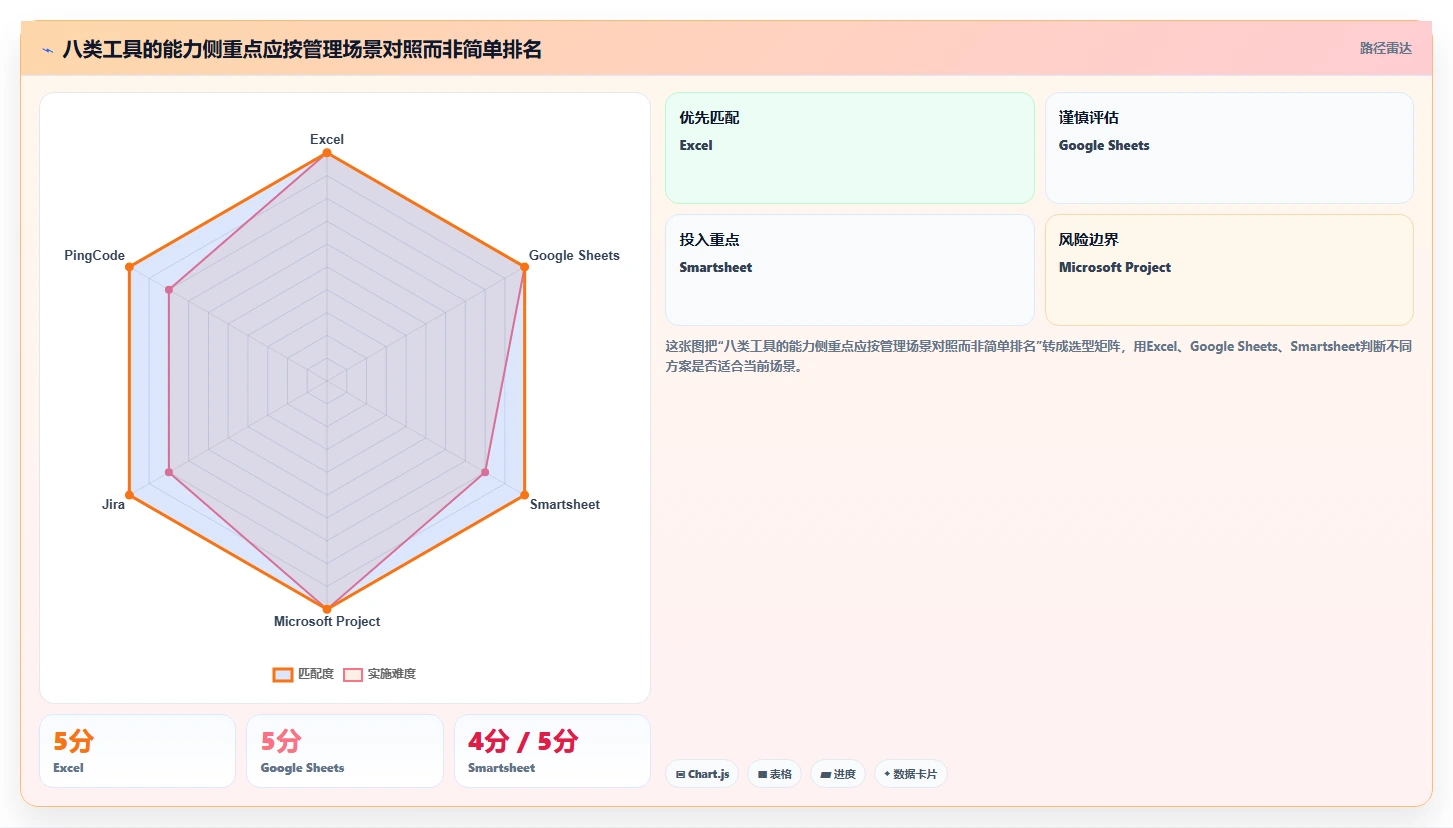Screen dimensions: 1453x828
Task: Click the orange data point at Smartsheet vertex
Action: tap(524, 495)
